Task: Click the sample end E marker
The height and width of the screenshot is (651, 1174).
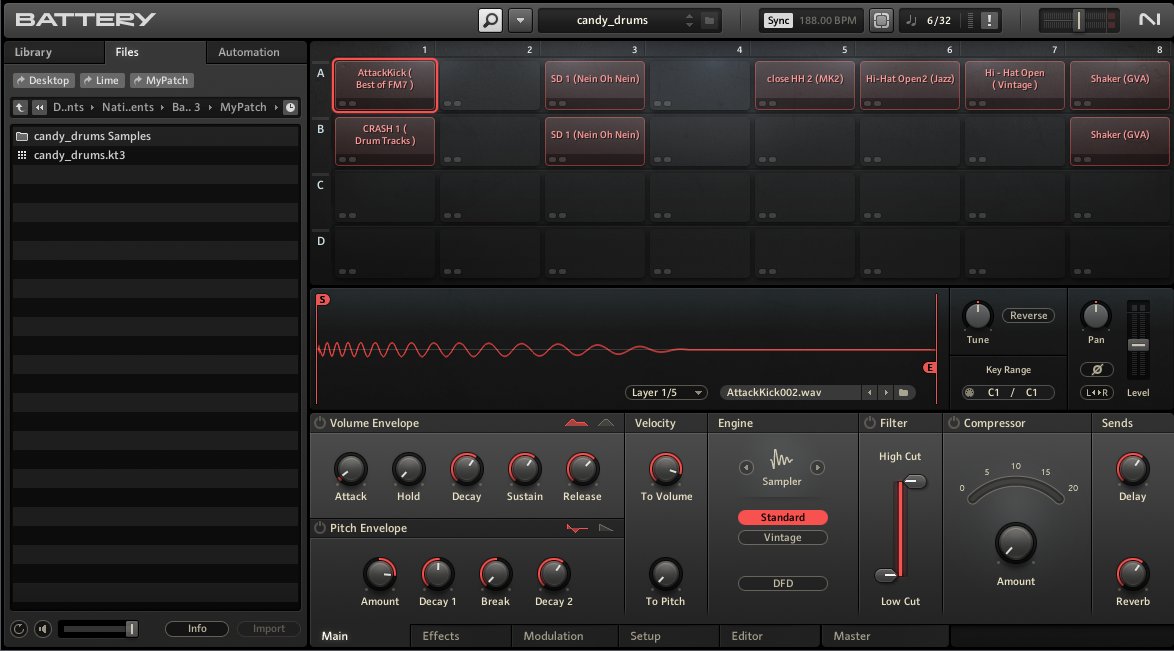Action: [x=929, y=367]
